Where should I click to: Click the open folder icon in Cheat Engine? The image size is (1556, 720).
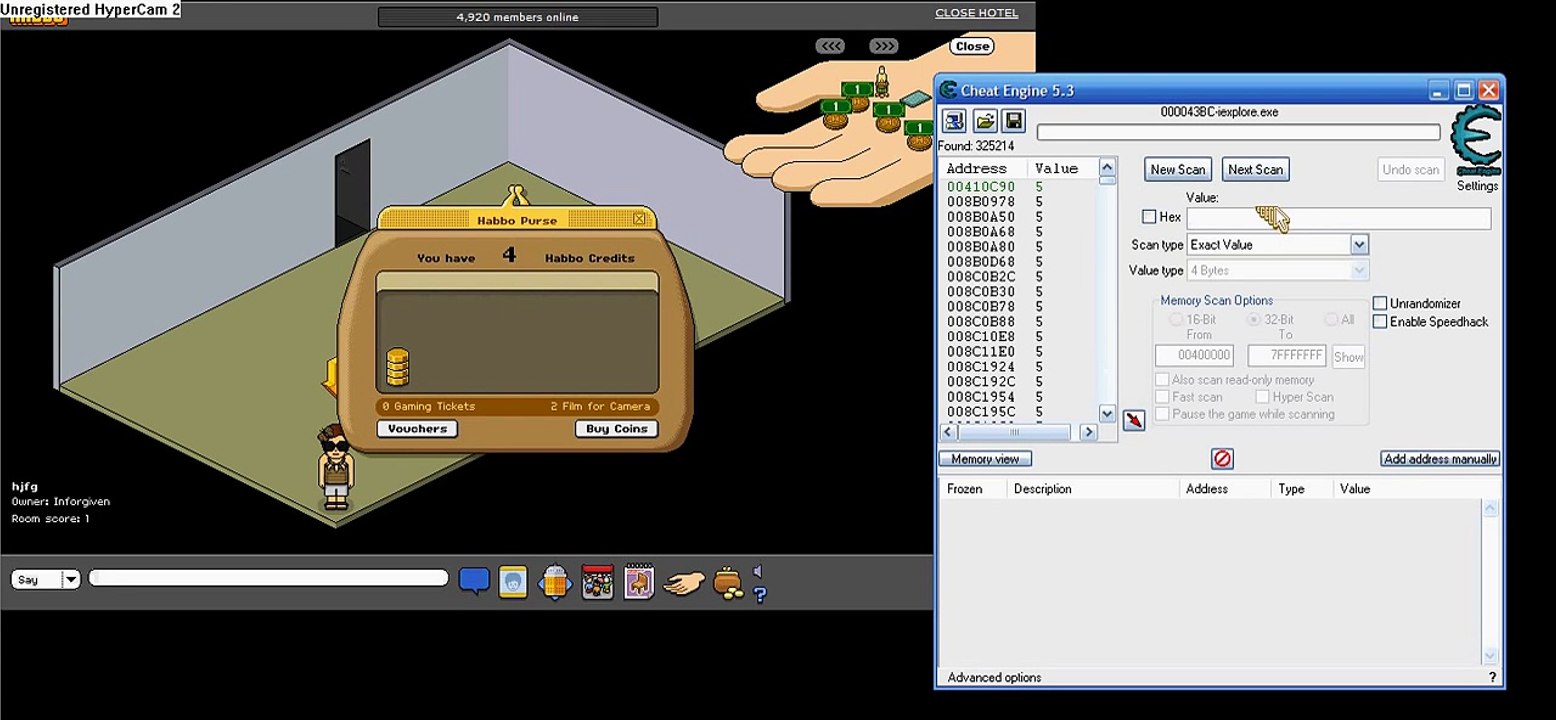[985, 121]
